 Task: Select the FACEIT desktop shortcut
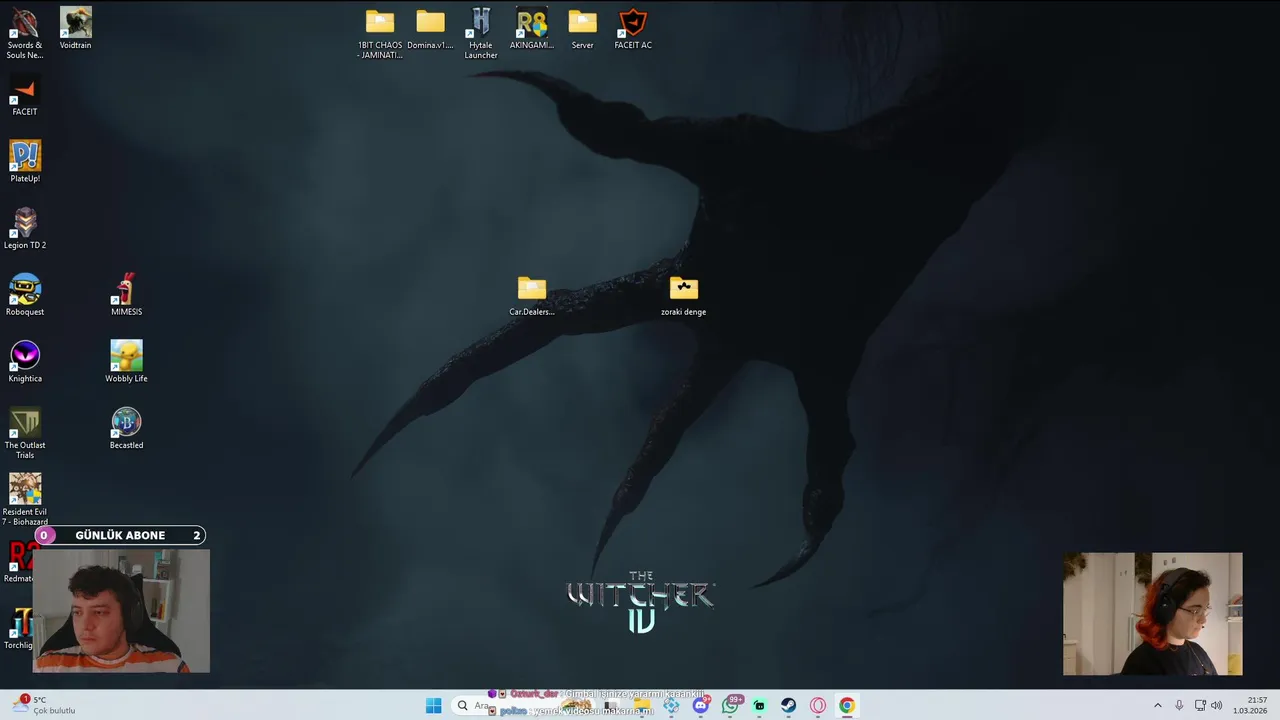click(x=25, y=96)
